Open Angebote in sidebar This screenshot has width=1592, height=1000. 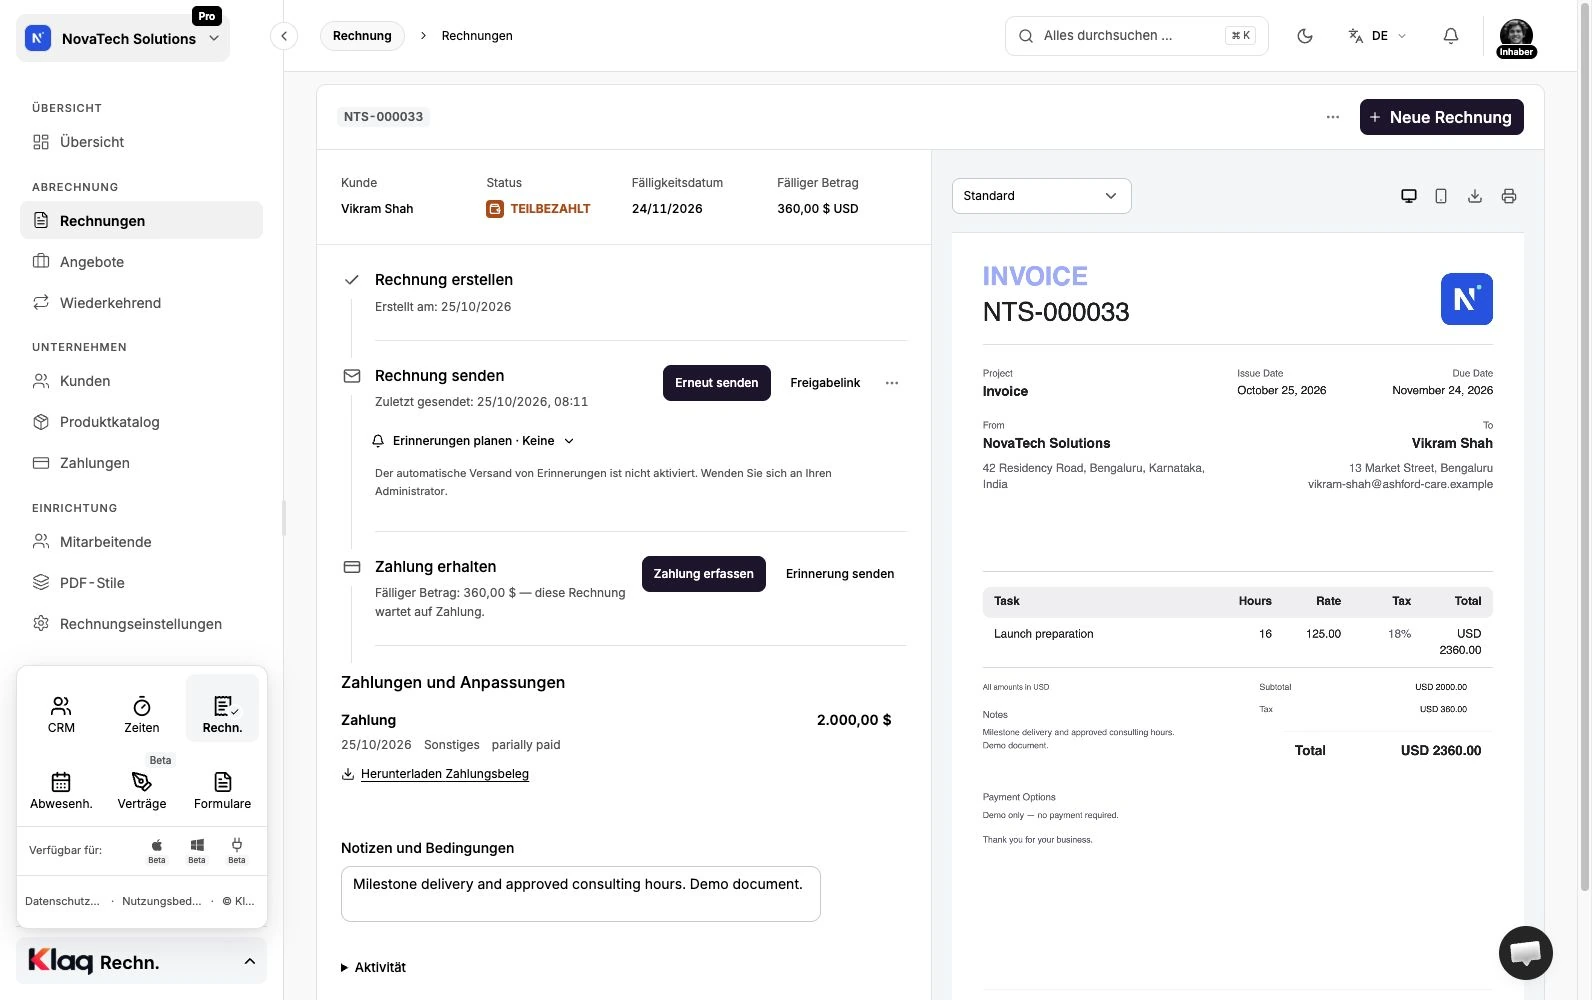141,262
